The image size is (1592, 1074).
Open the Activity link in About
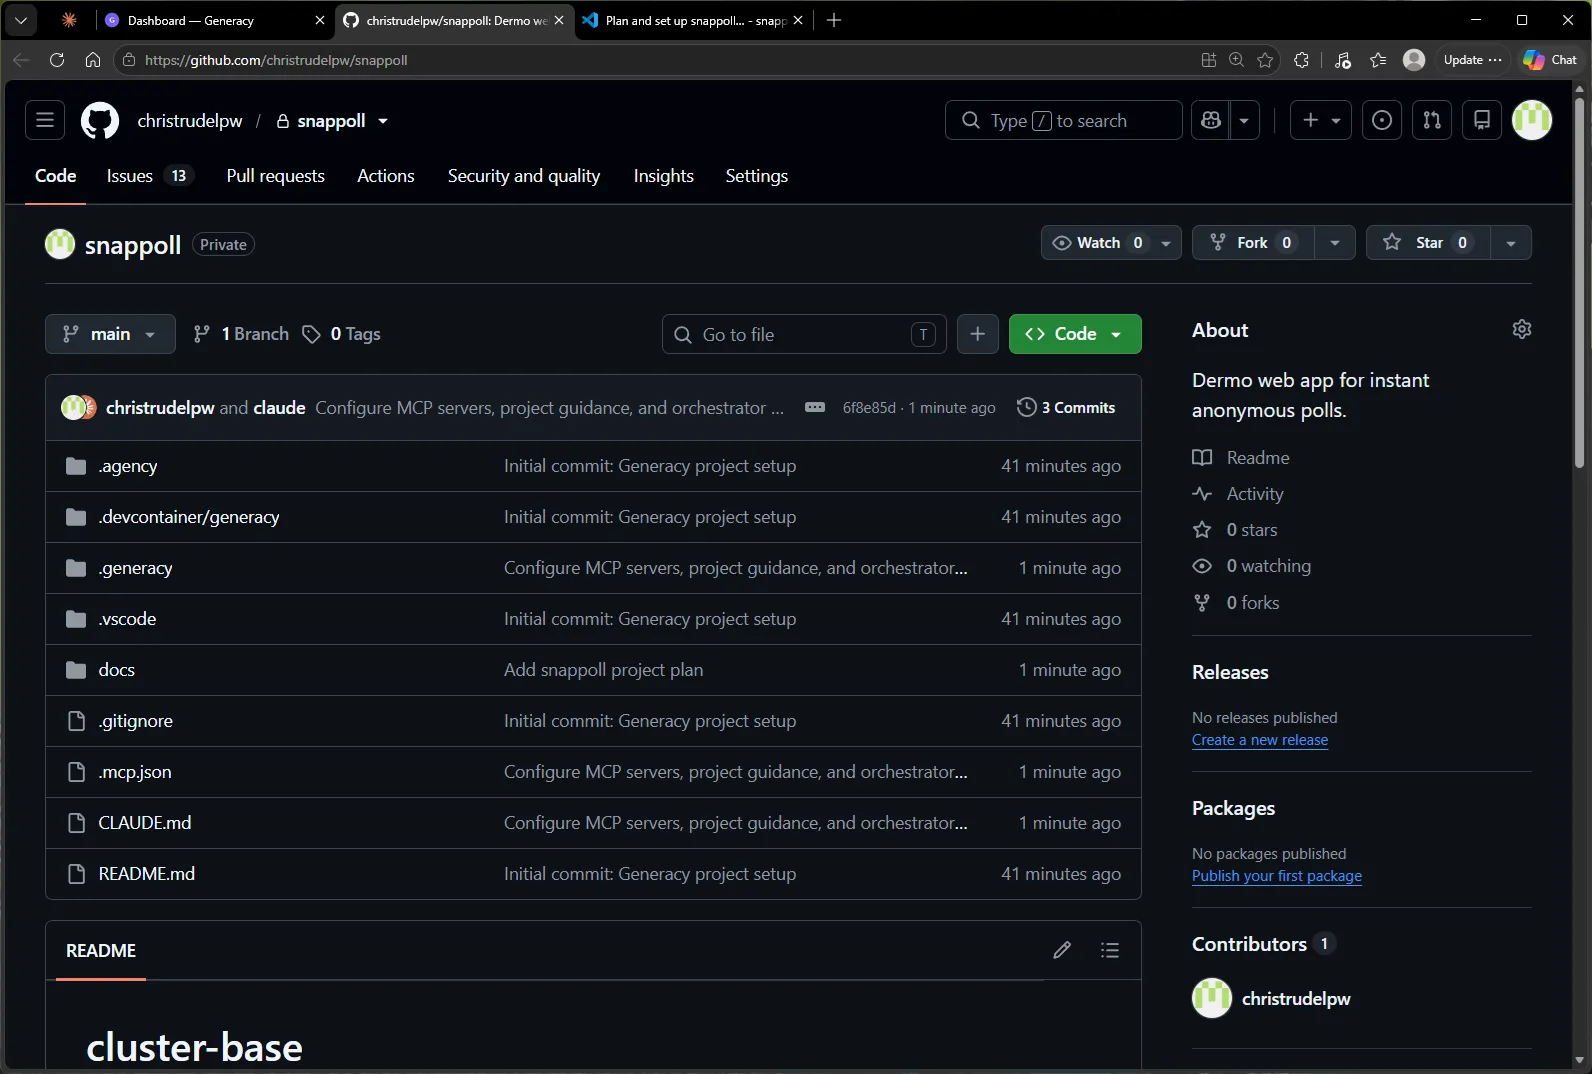coord(1255,494)
